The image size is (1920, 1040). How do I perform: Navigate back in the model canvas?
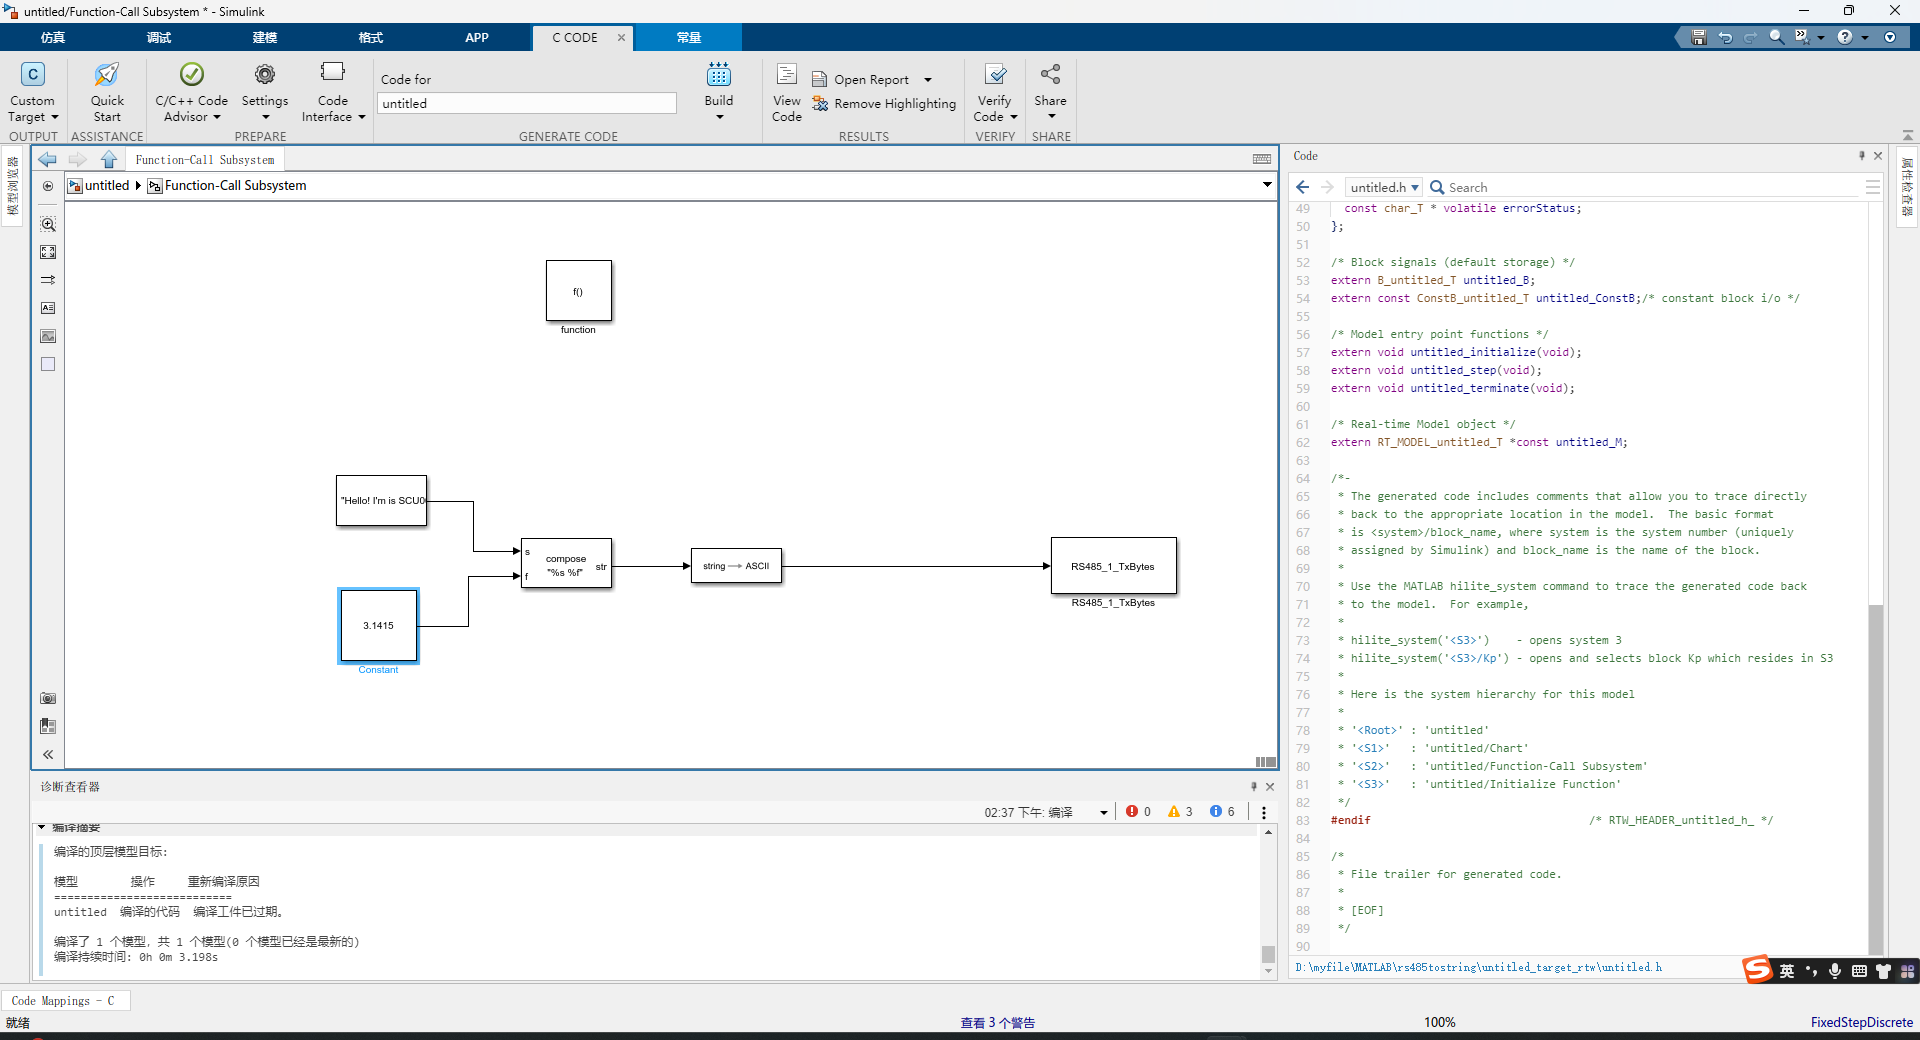pyautogui.click(x=47, y=159)
